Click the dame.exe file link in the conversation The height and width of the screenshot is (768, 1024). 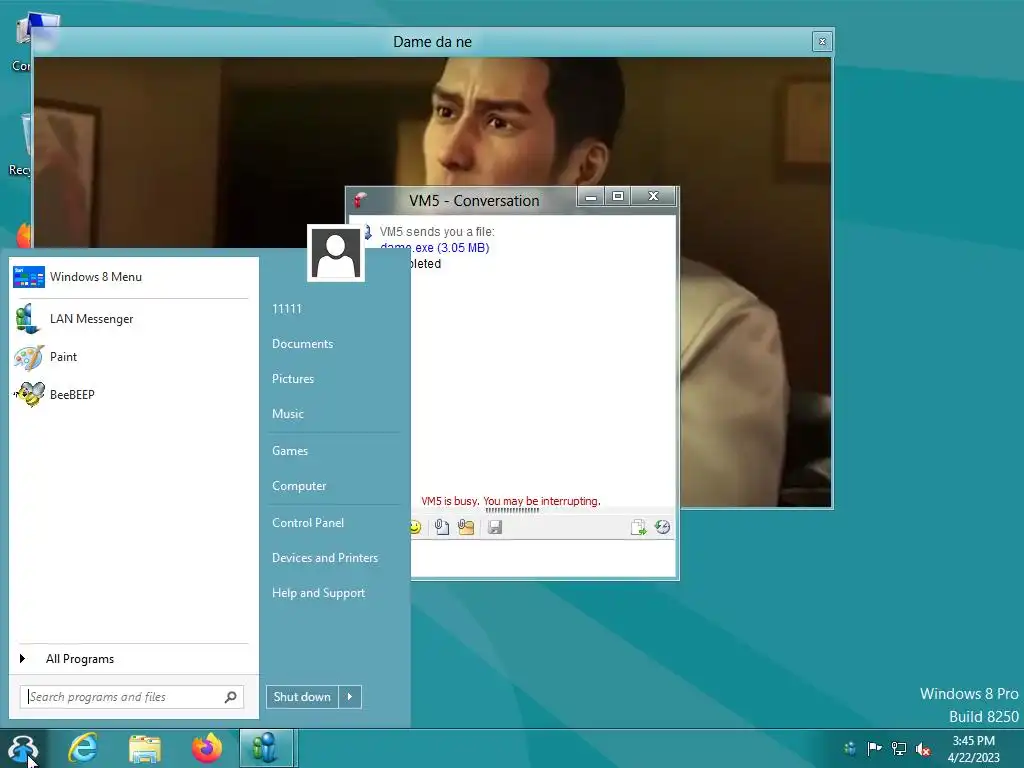tap(435, 248)
